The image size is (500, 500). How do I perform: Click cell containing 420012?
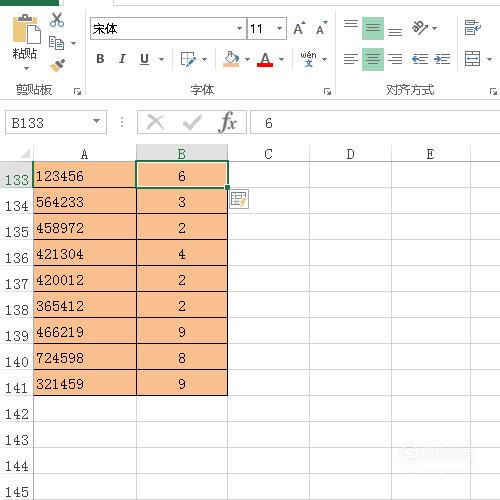tap(85, 279)
